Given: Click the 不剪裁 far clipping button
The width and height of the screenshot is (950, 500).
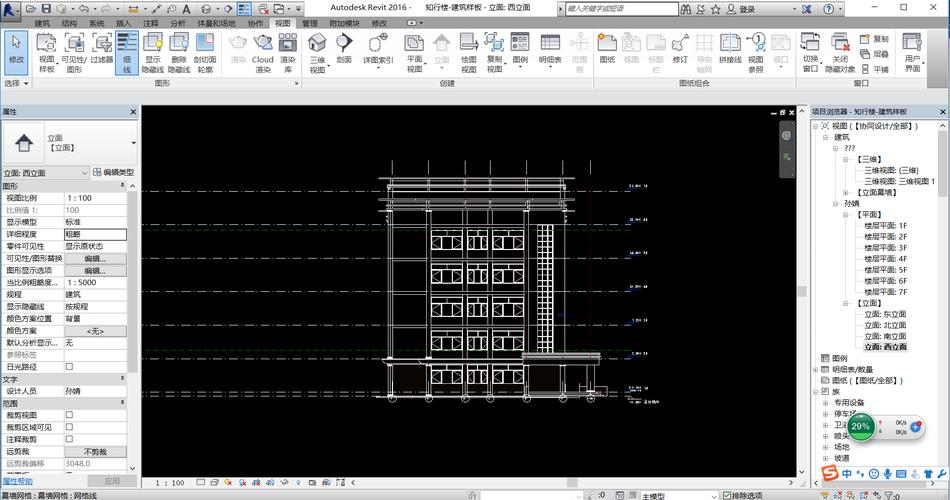Looking at the screenshot, I should click(95, 452).
